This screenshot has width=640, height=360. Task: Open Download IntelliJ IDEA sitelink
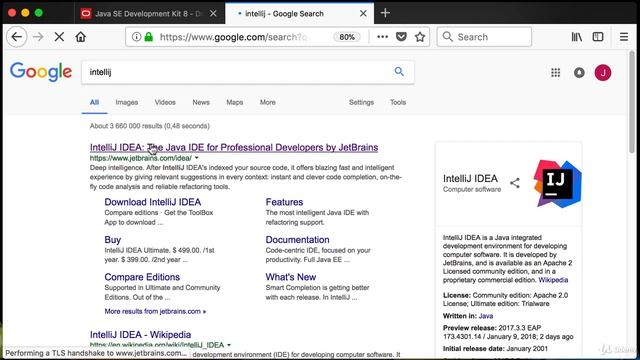[x=153, y=202]
